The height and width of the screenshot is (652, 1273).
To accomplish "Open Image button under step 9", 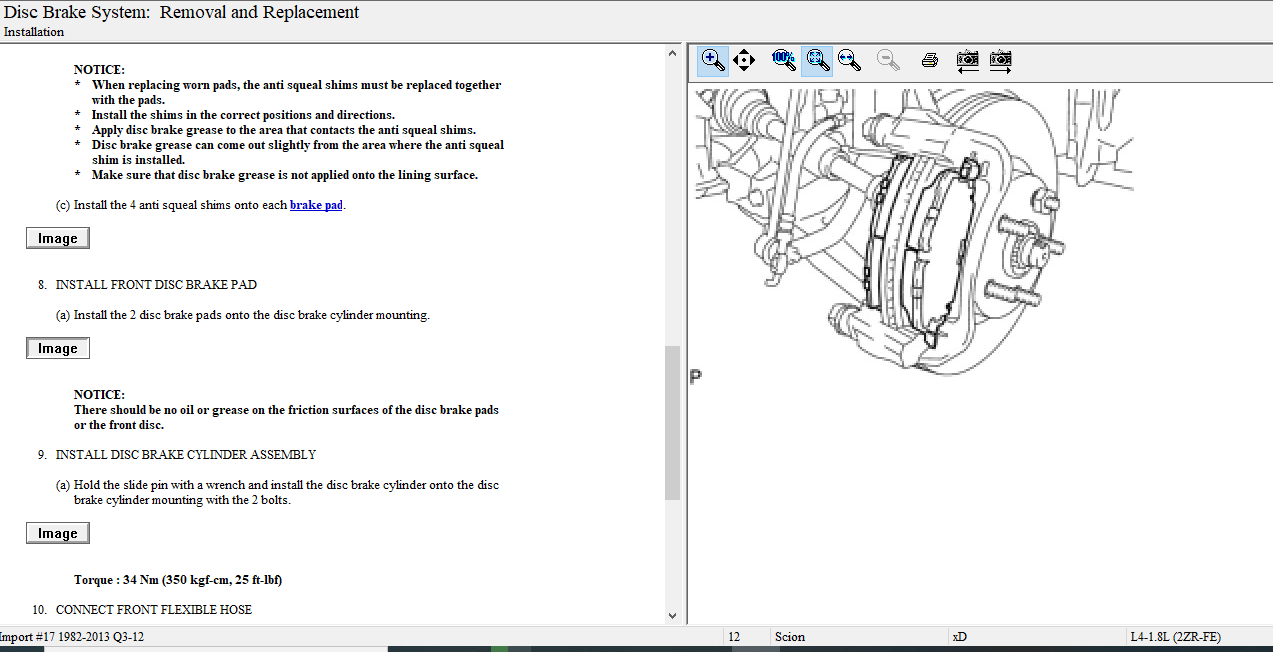I will (57, 533).
